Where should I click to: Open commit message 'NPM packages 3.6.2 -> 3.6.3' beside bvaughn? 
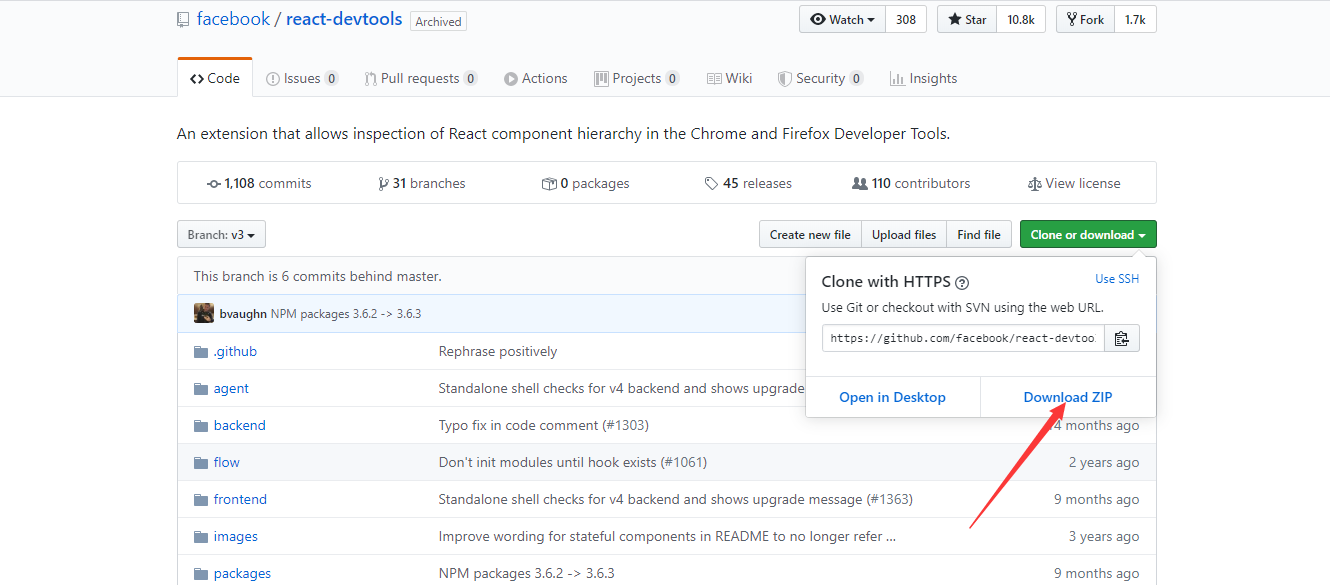(346, 314)
